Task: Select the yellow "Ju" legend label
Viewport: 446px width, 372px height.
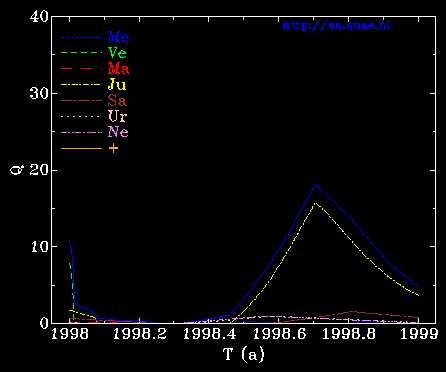Action: 117,85
